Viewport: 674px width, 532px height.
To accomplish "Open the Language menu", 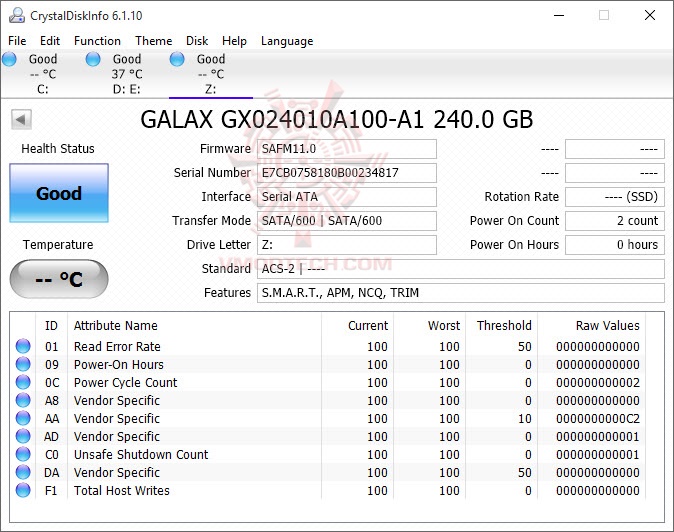I will pyautogui.click(x=287, y=41).
